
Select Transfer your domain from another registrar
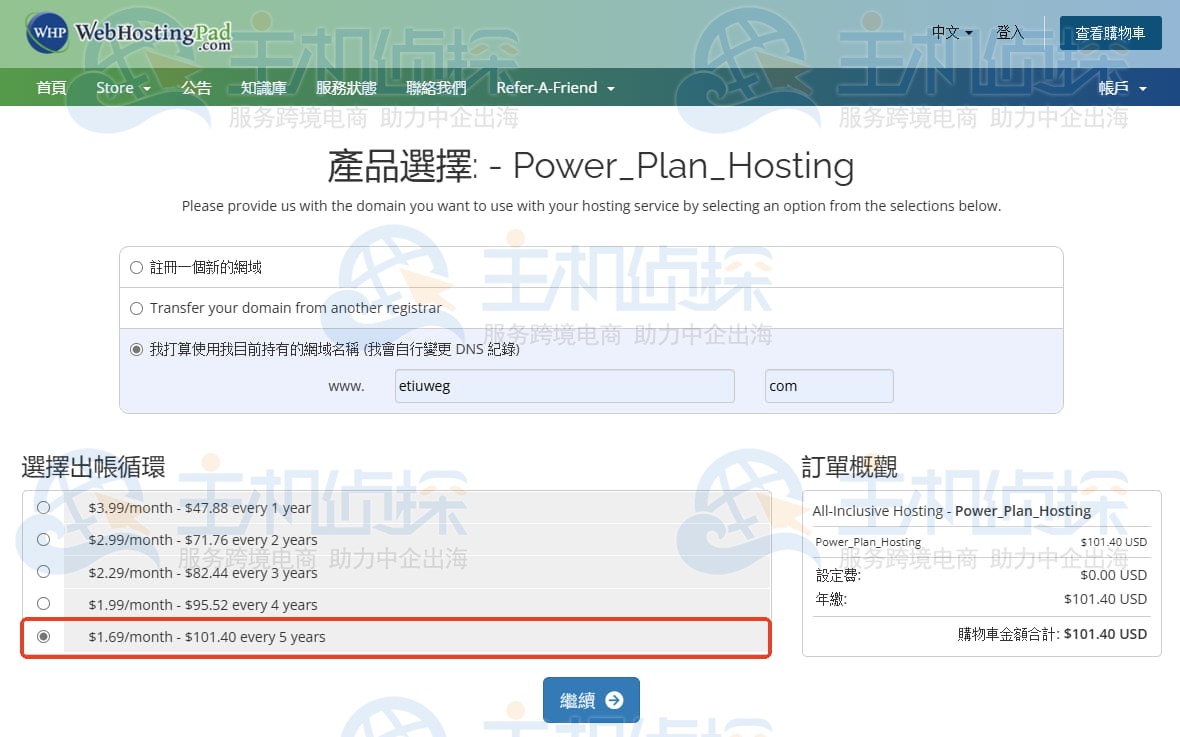click(136, 308)
